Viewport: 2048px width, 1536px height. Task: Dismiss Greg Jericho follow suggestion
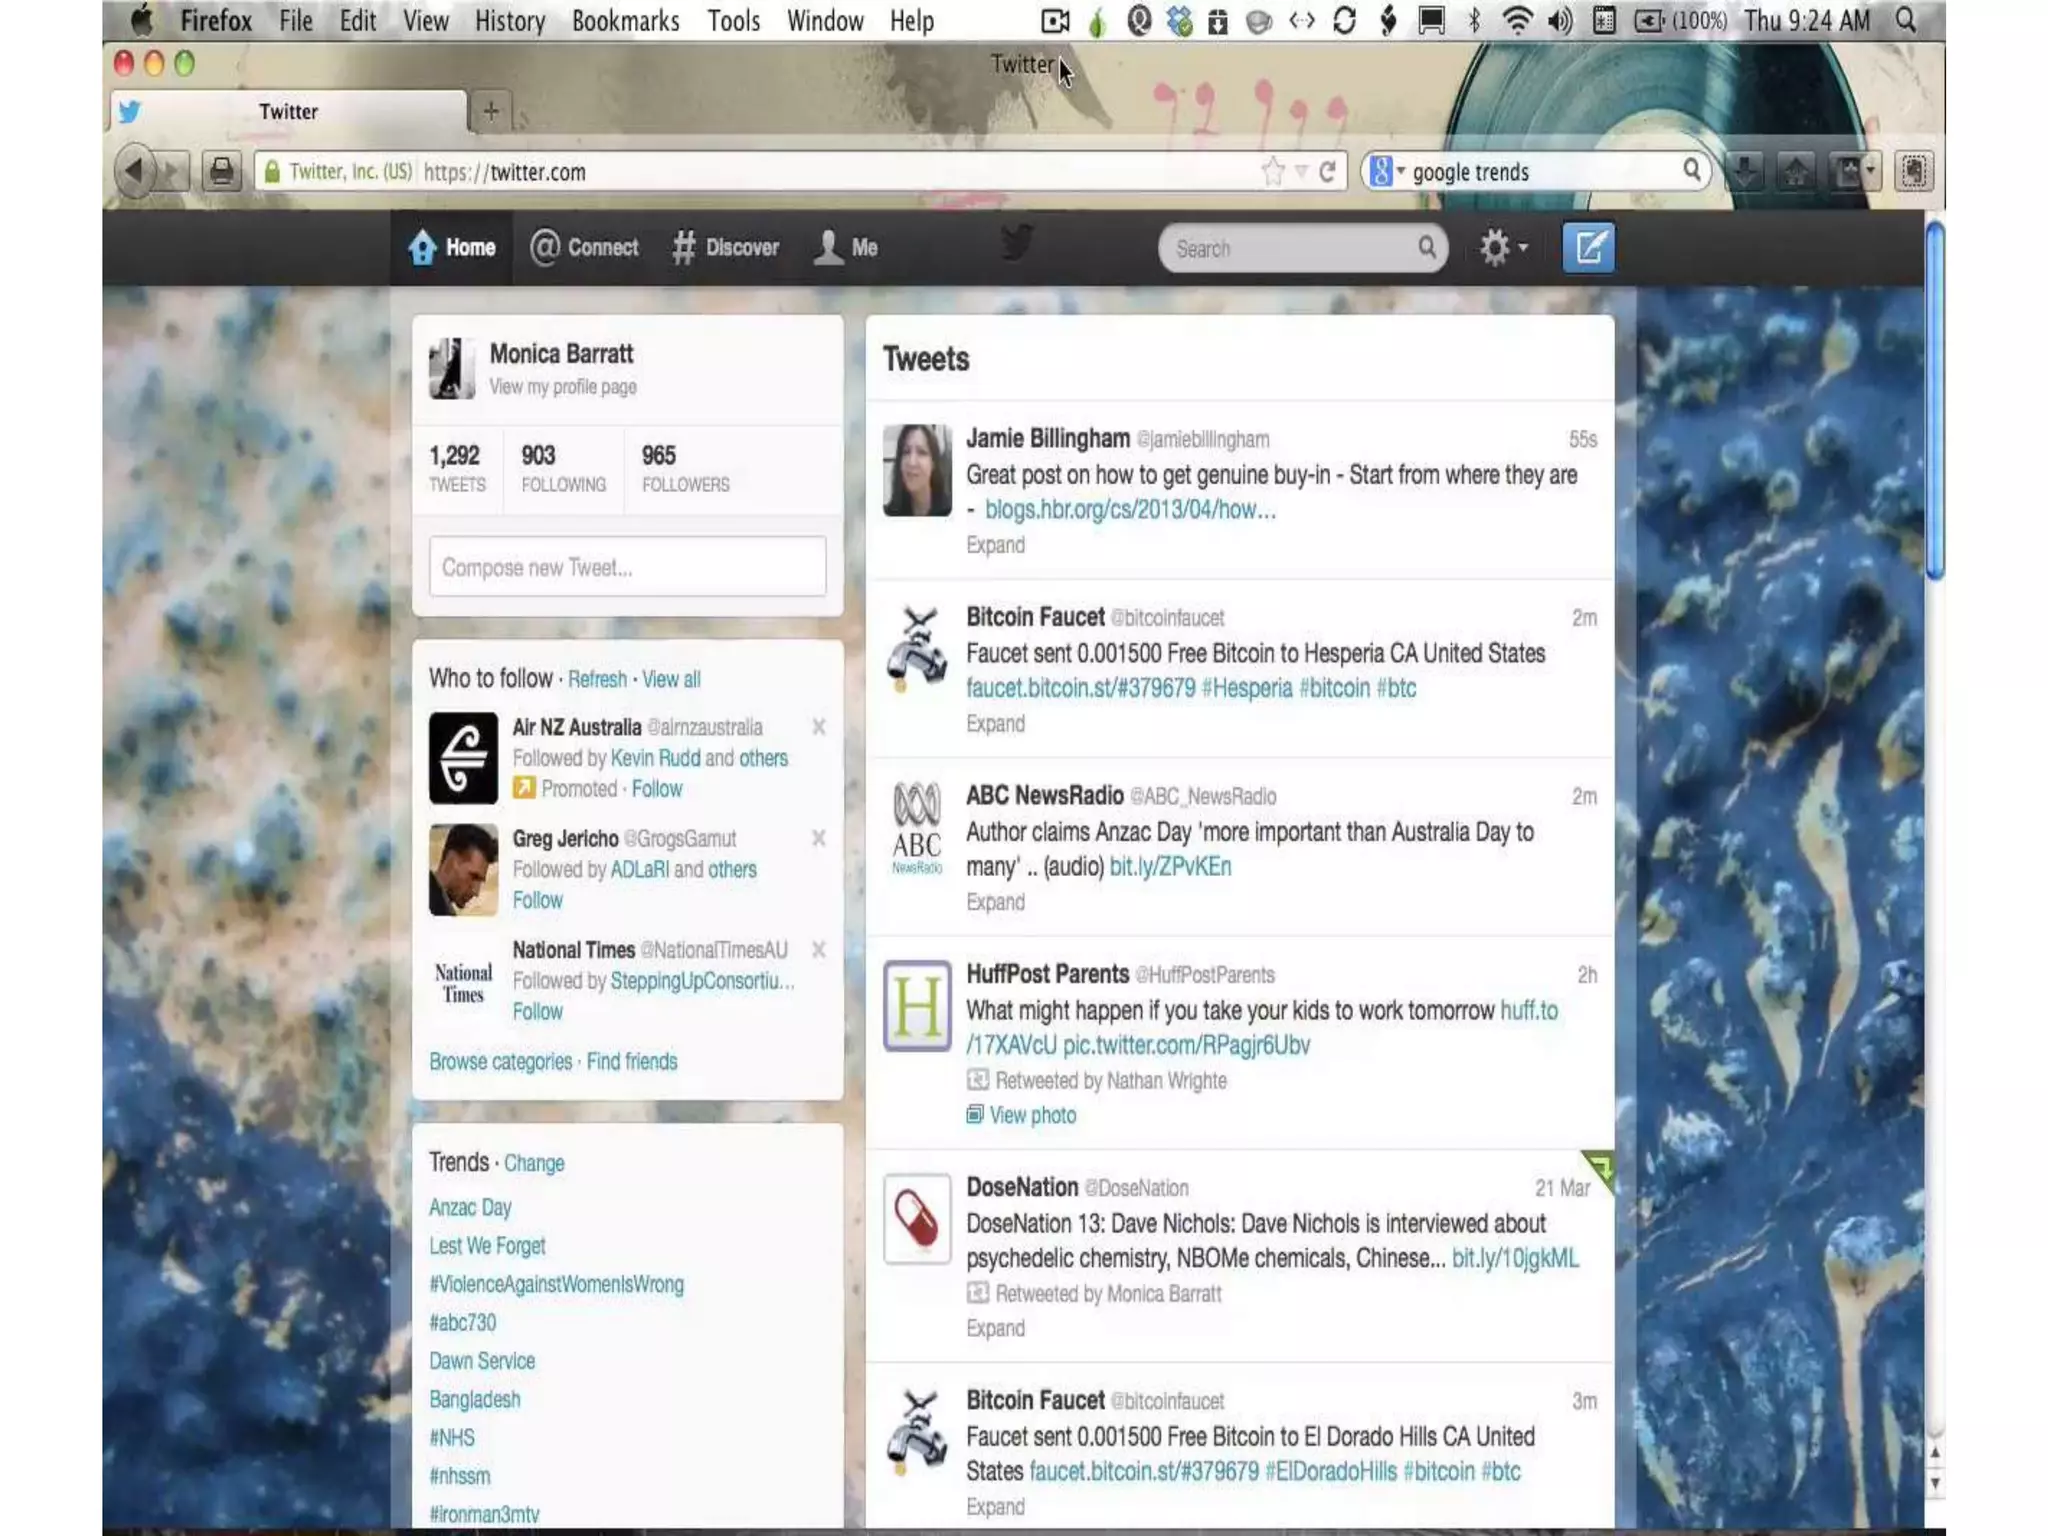click(819, 838)
